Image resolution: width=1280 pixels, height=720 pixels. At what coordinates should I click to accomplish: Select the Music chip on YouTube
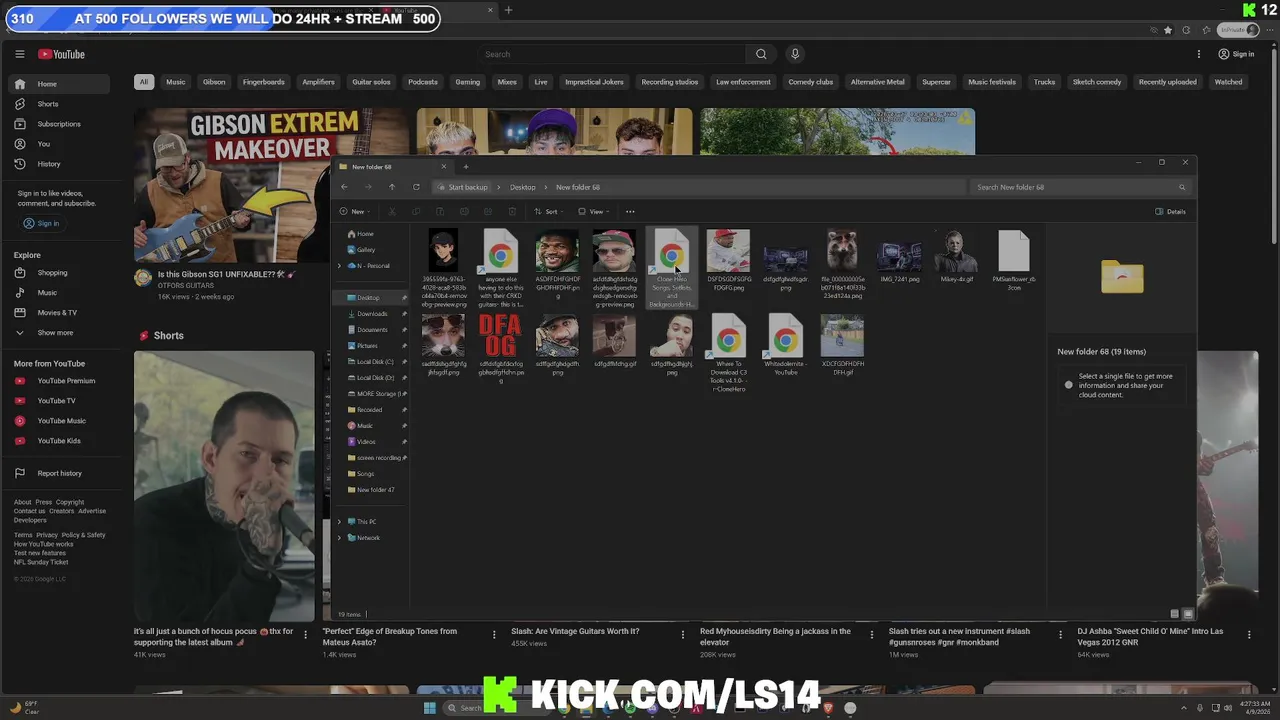click(x=176, y=82)
